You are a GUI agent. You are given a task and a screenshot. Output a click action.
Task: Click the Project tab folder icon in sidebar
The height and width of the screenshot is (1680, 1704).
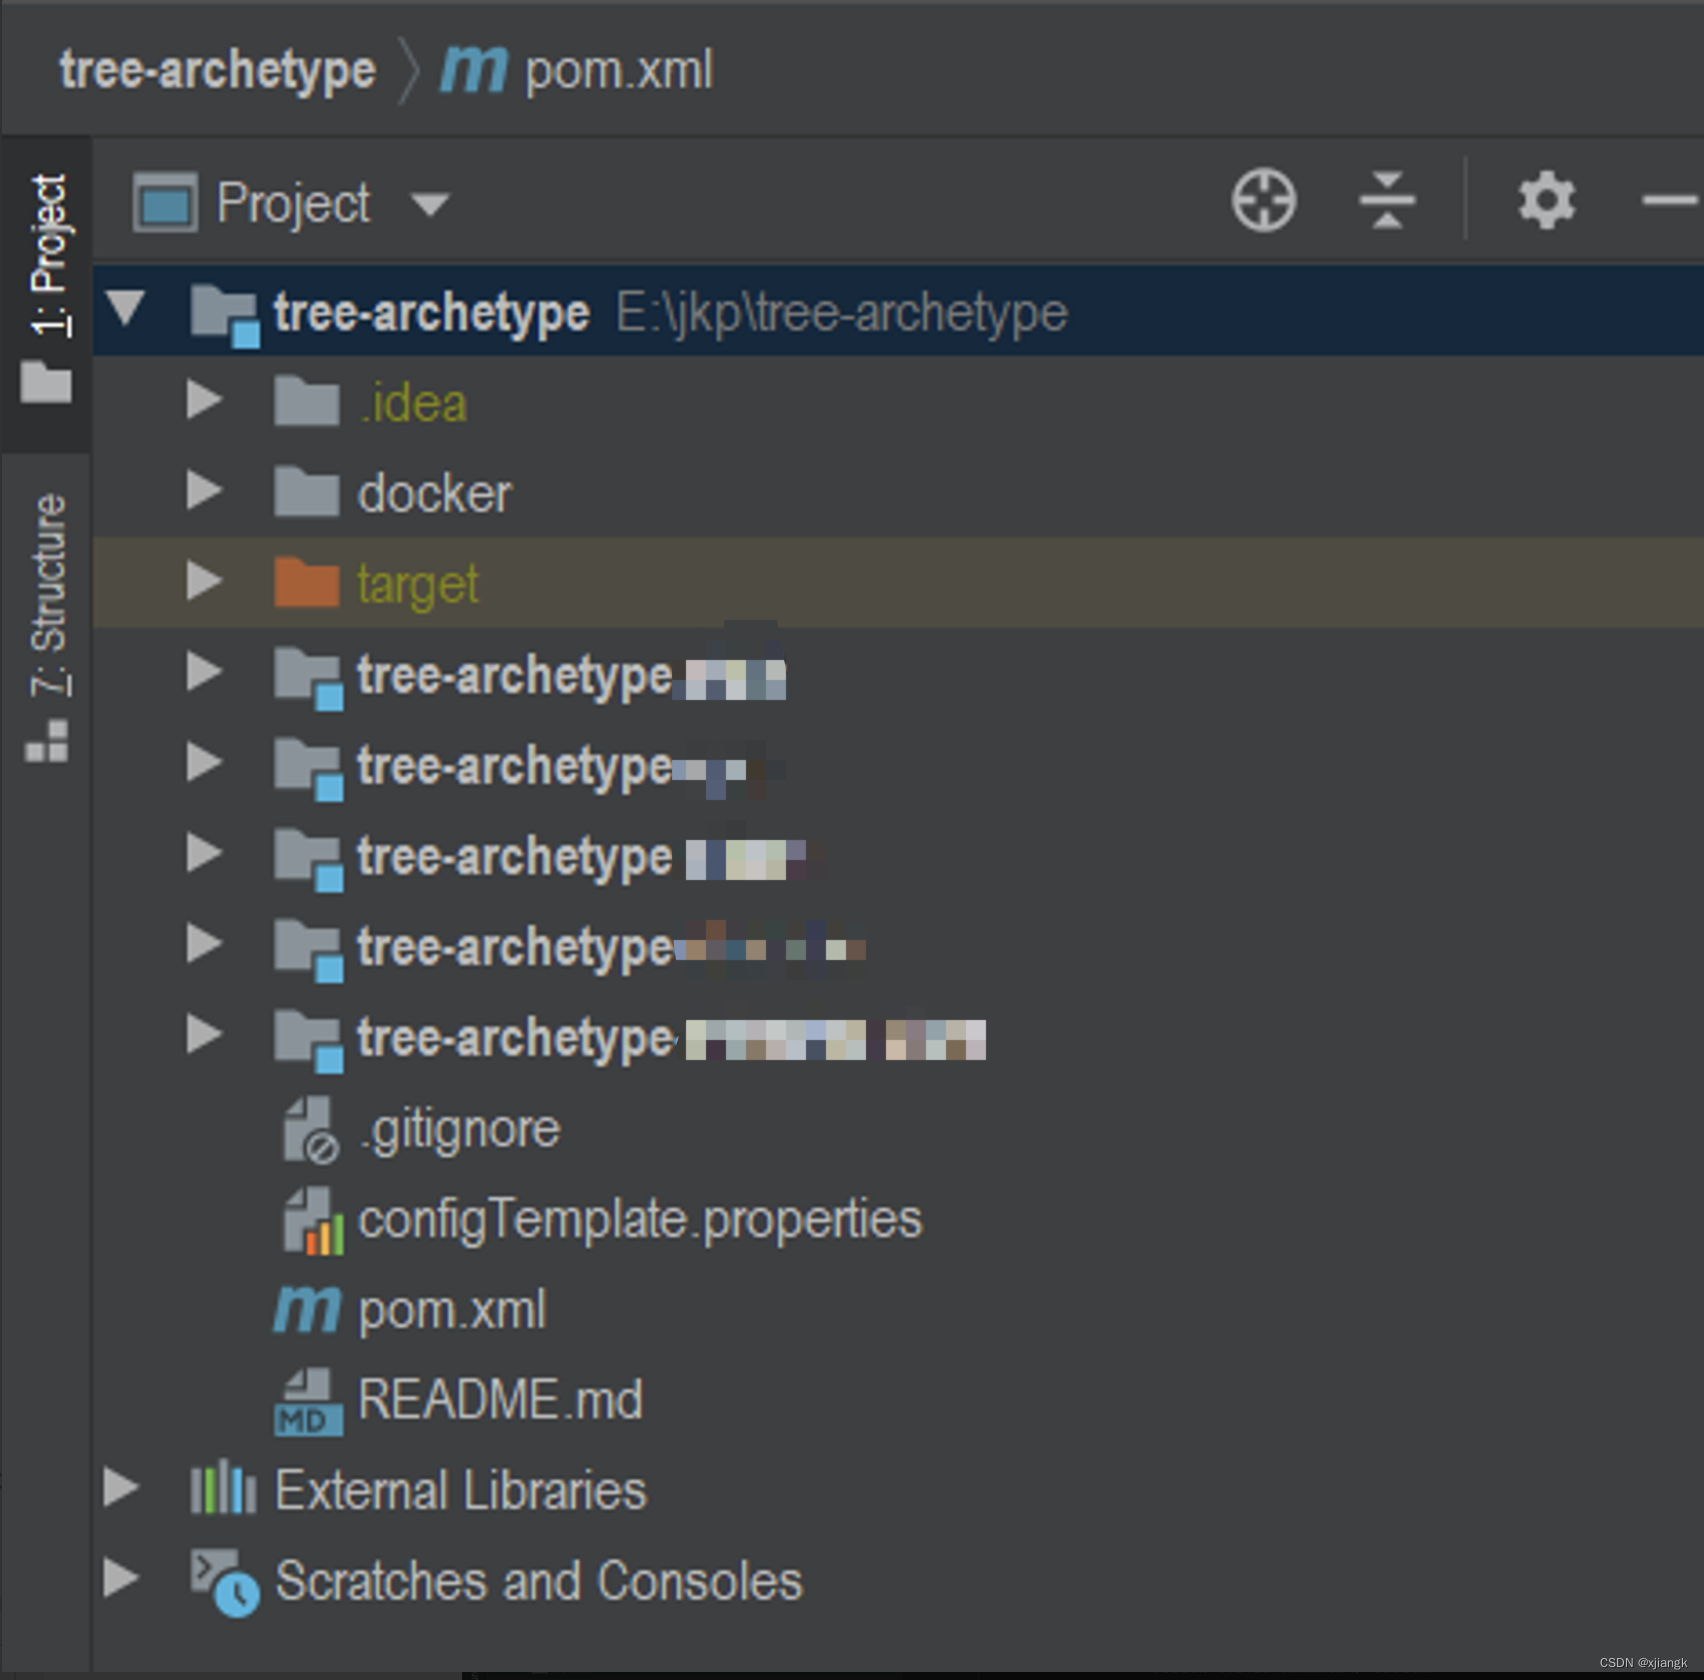[47, 381]
